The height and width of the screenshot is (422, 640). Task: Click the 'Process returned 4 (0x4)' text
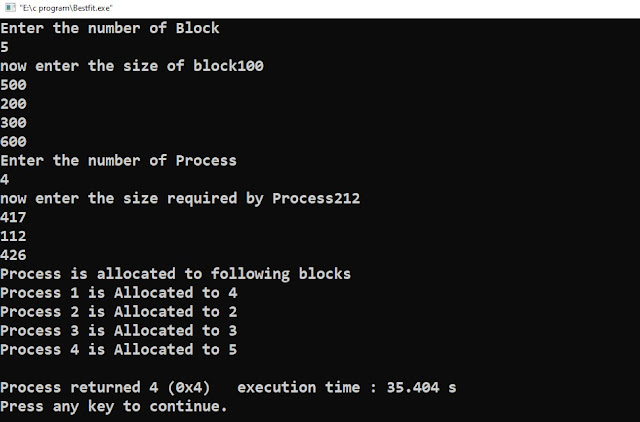click(x=110, y=387)
